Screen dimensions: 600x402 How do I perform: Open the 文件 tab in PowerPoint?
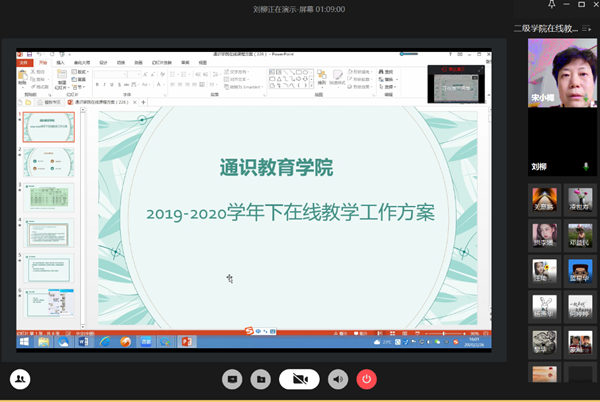(25, 62)
